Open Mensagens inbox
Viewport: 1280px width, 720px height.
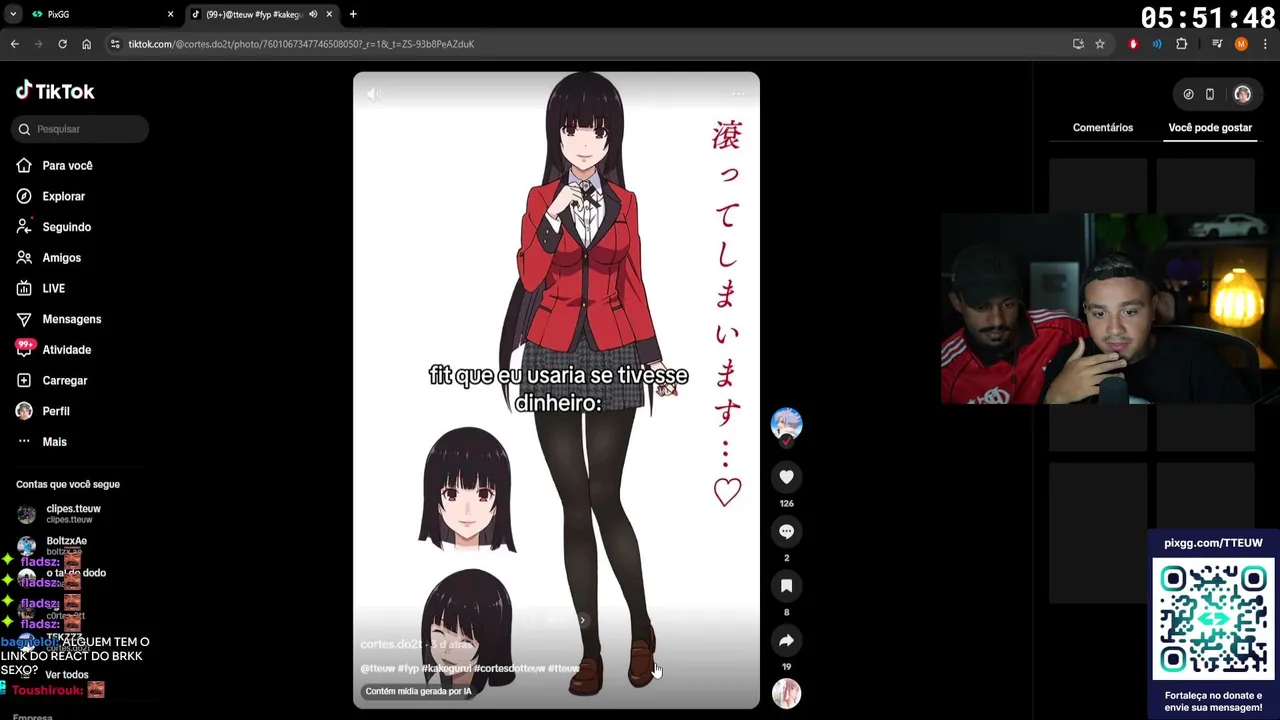71,319
